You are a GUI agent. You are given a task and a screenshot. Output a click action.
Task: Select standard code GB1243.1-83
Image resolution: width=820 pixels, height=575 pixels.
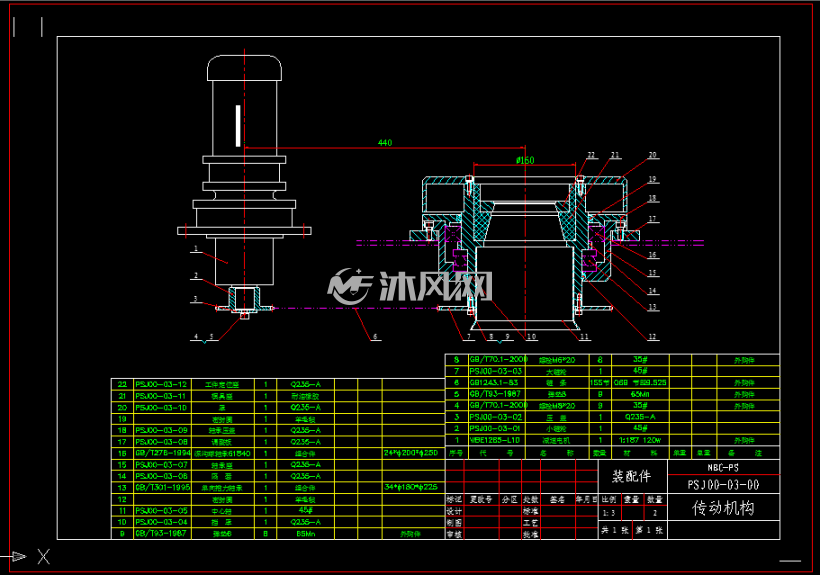coord(494,382)
